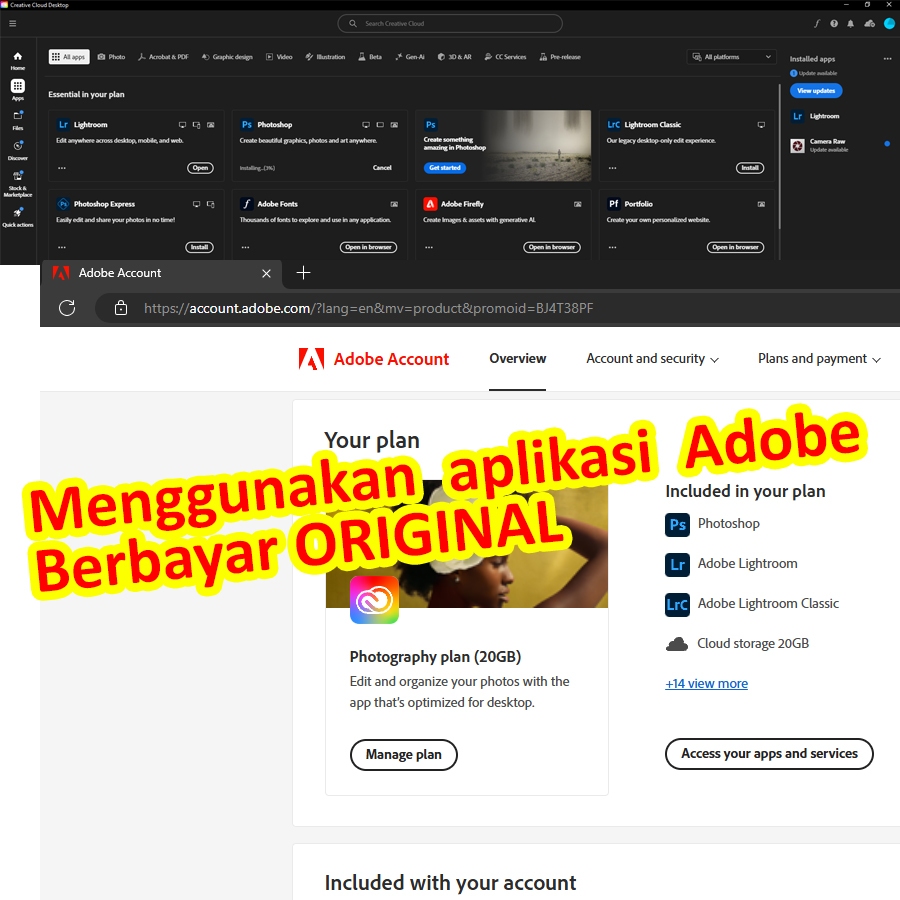
Task: Open Portfolio in browser
Action: tap(735, 247)
